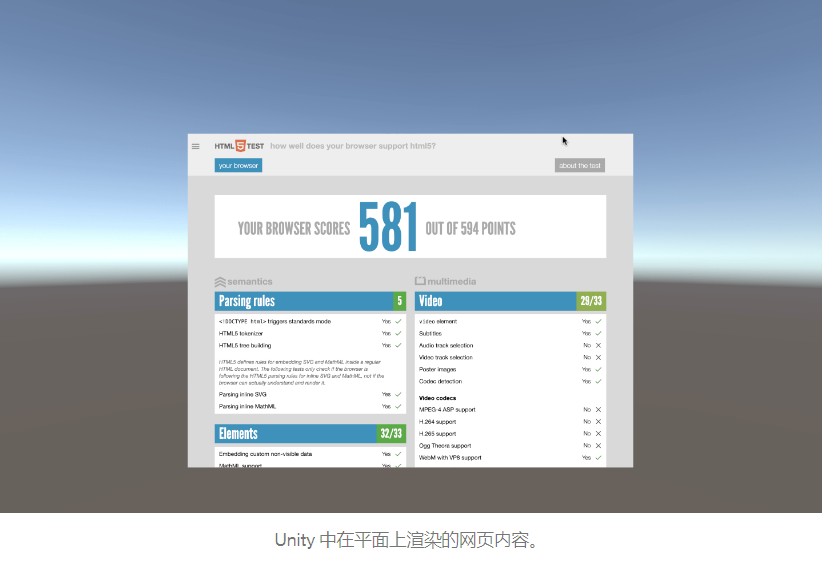Click the 'Video track selection' row

(510, 358)
